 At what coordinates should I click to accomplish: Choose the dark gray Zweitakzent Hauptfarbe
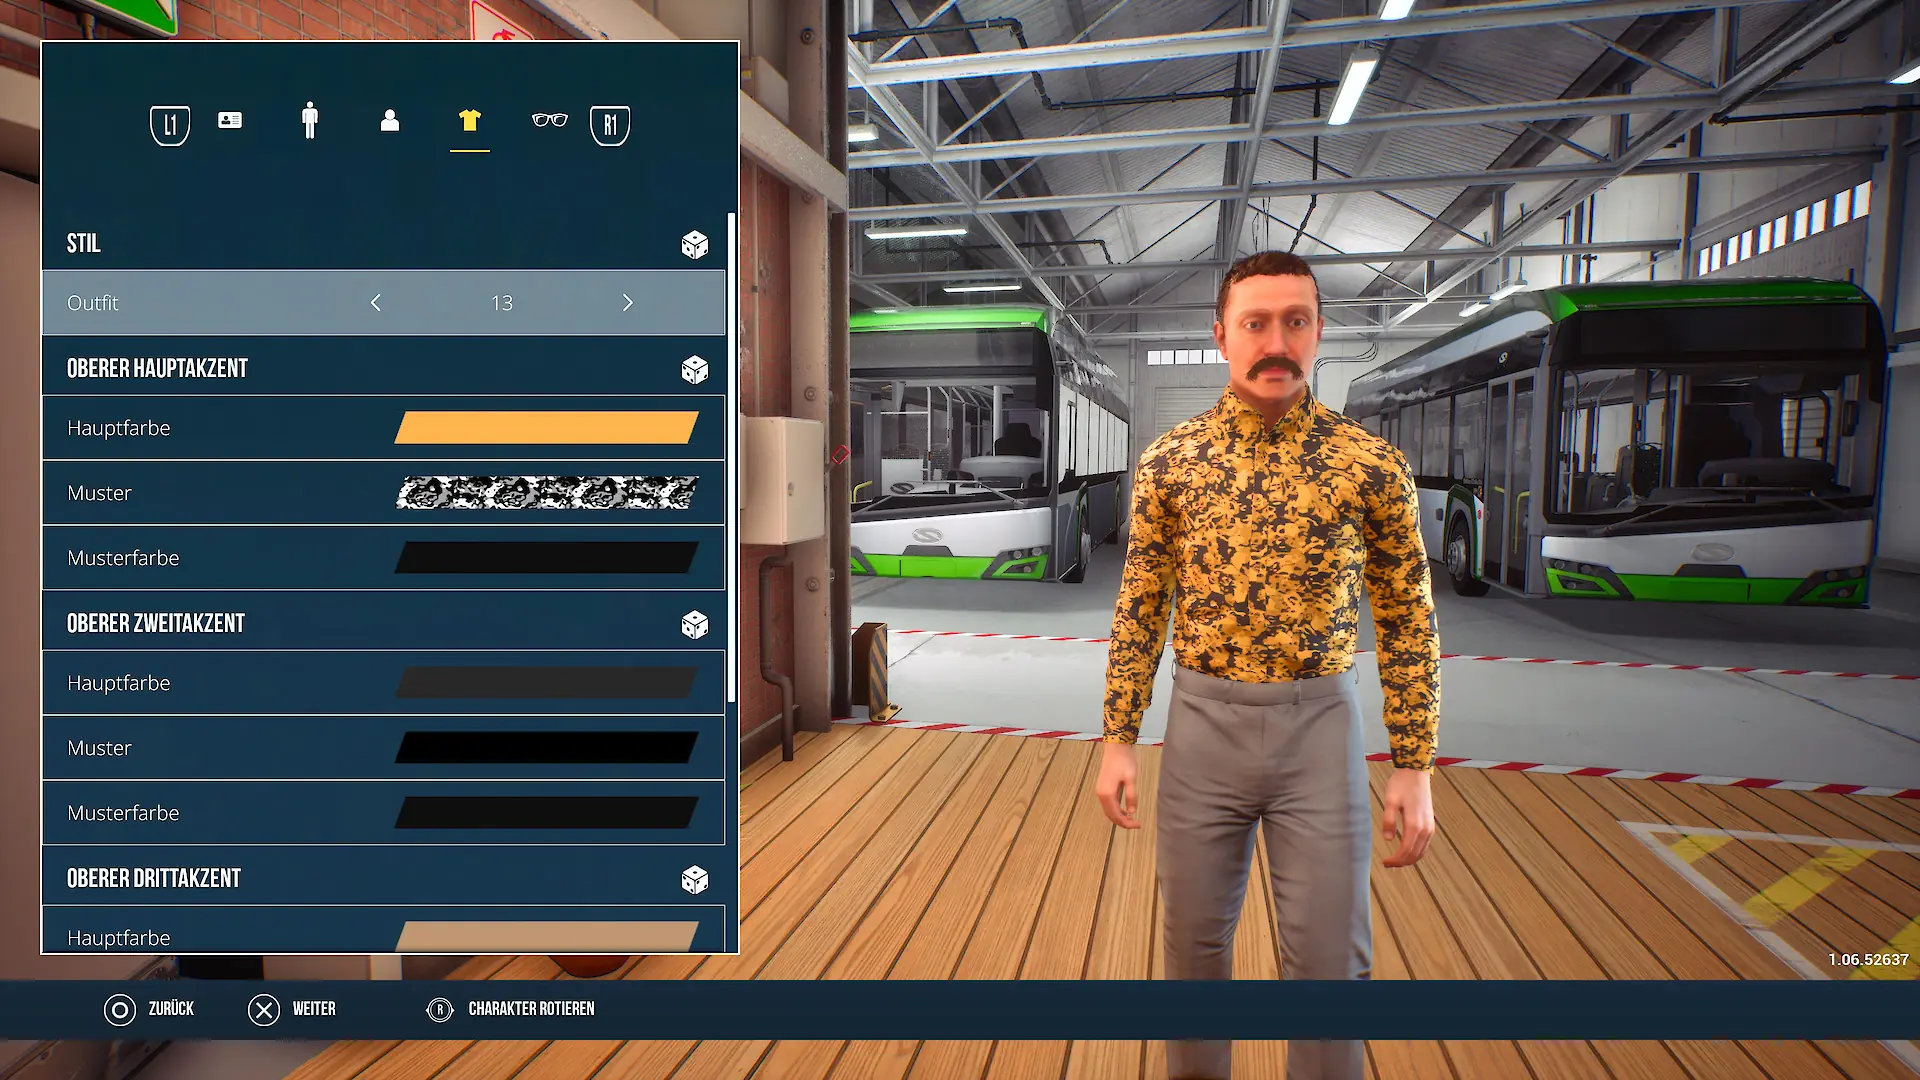[x=547, y=683]
